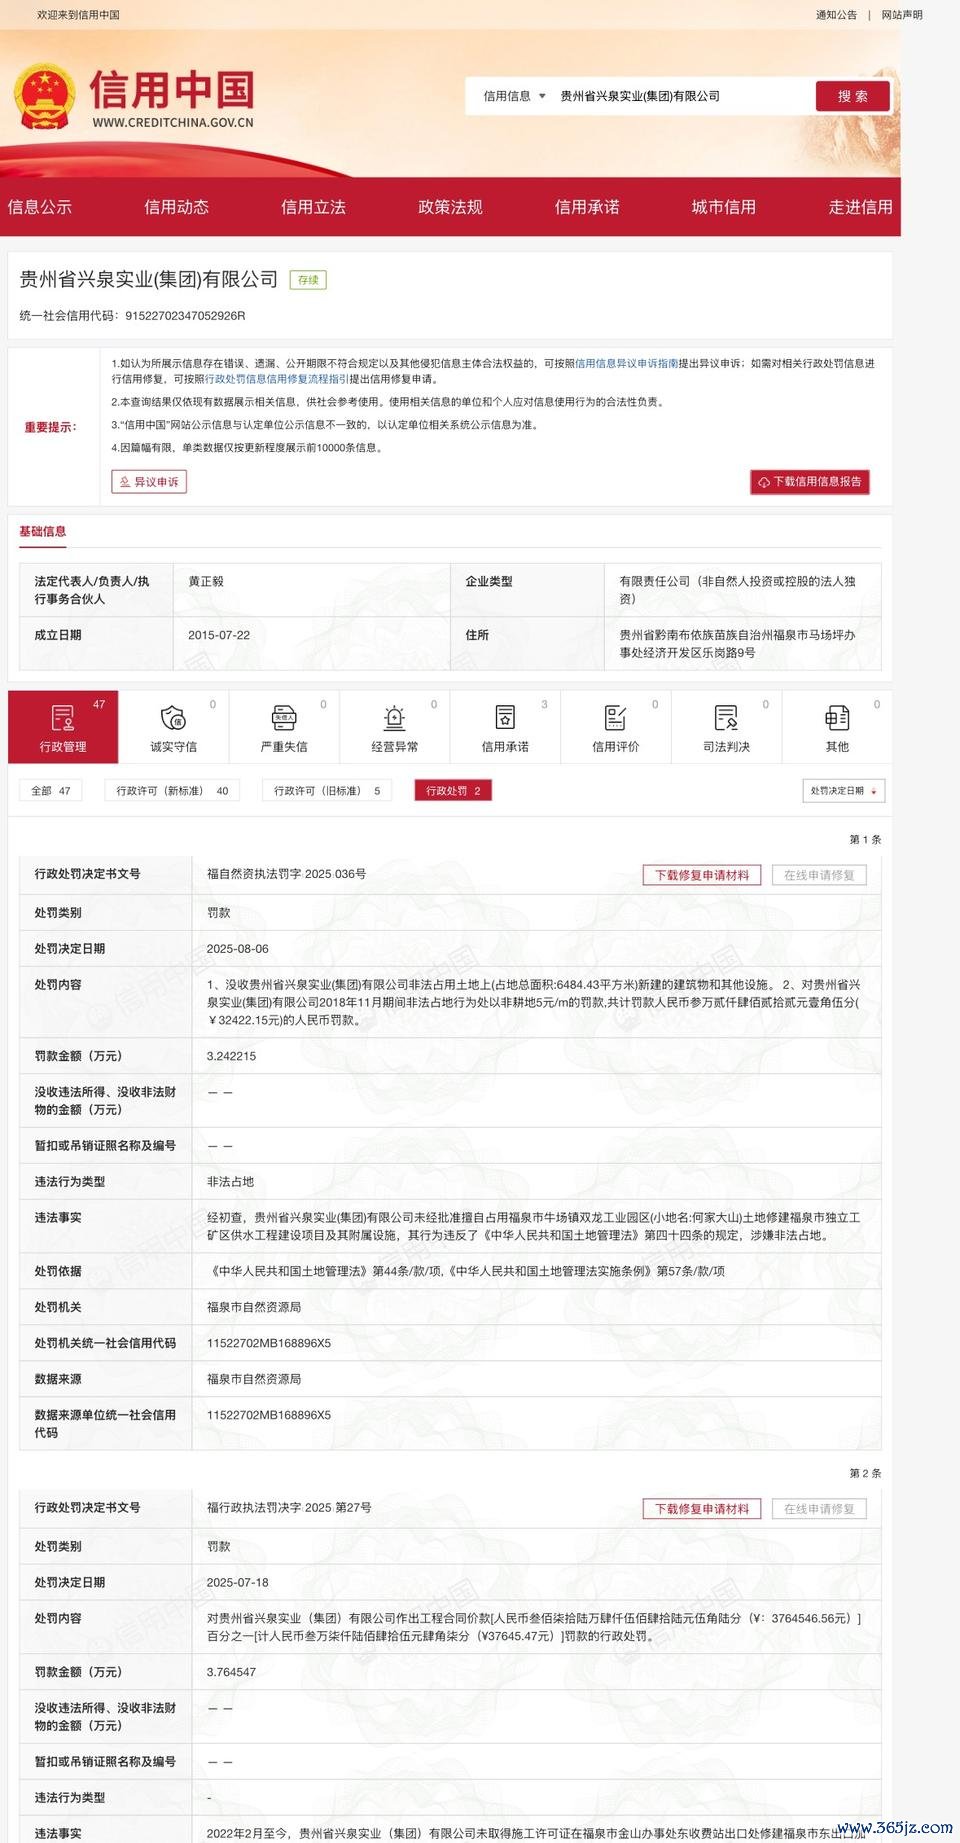Open the 行政管理 category icon
This screenshot has height=1843, width=960.
[x=63, y=718]
